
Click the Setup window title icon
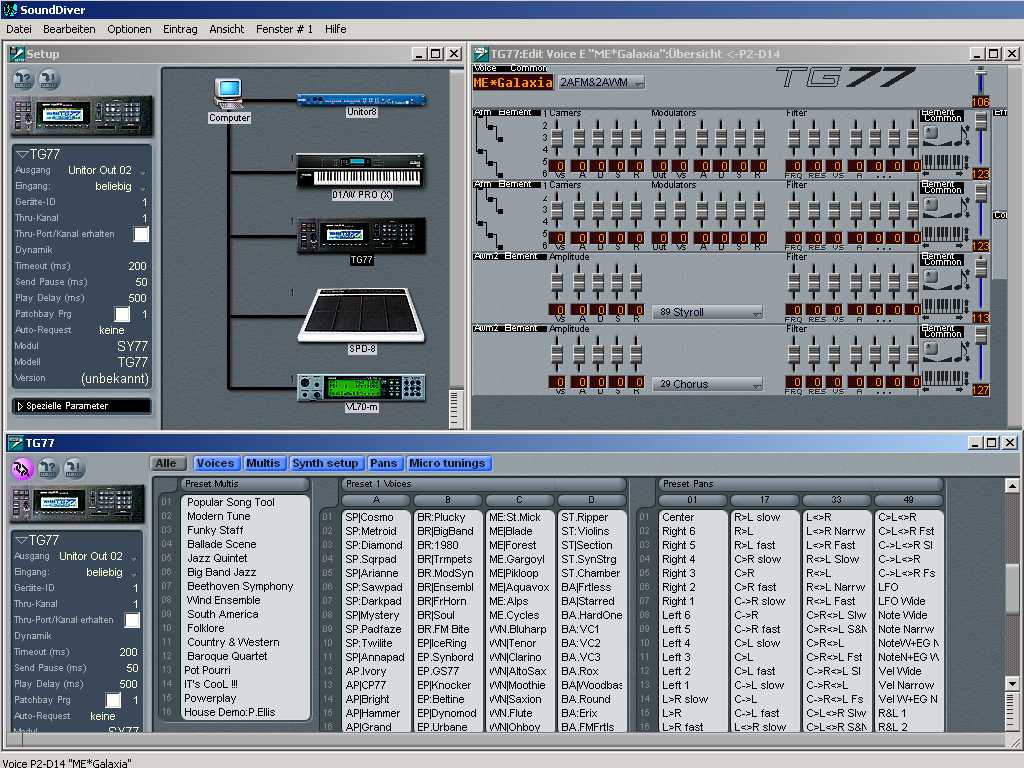click(x=16, y=54)
